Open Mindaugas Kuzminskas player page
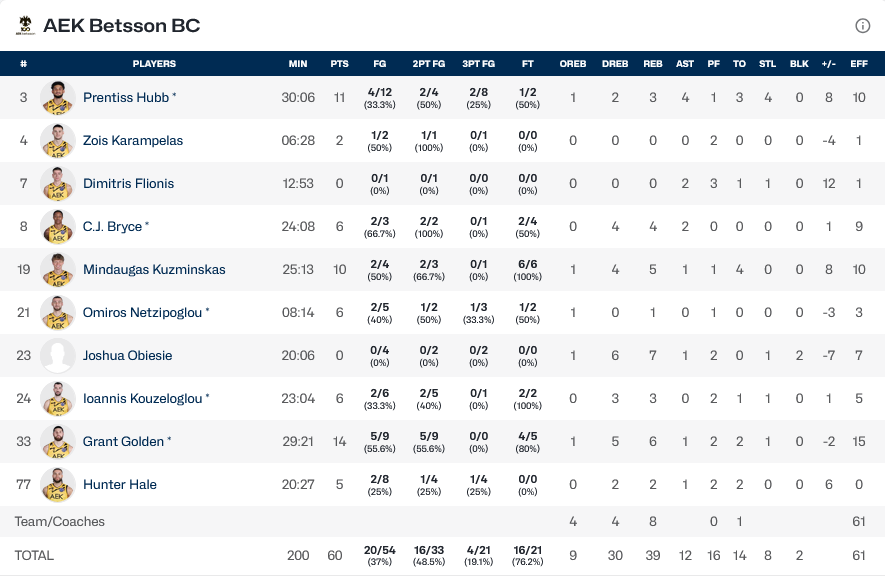885x579 pixels. click(154, 270)
